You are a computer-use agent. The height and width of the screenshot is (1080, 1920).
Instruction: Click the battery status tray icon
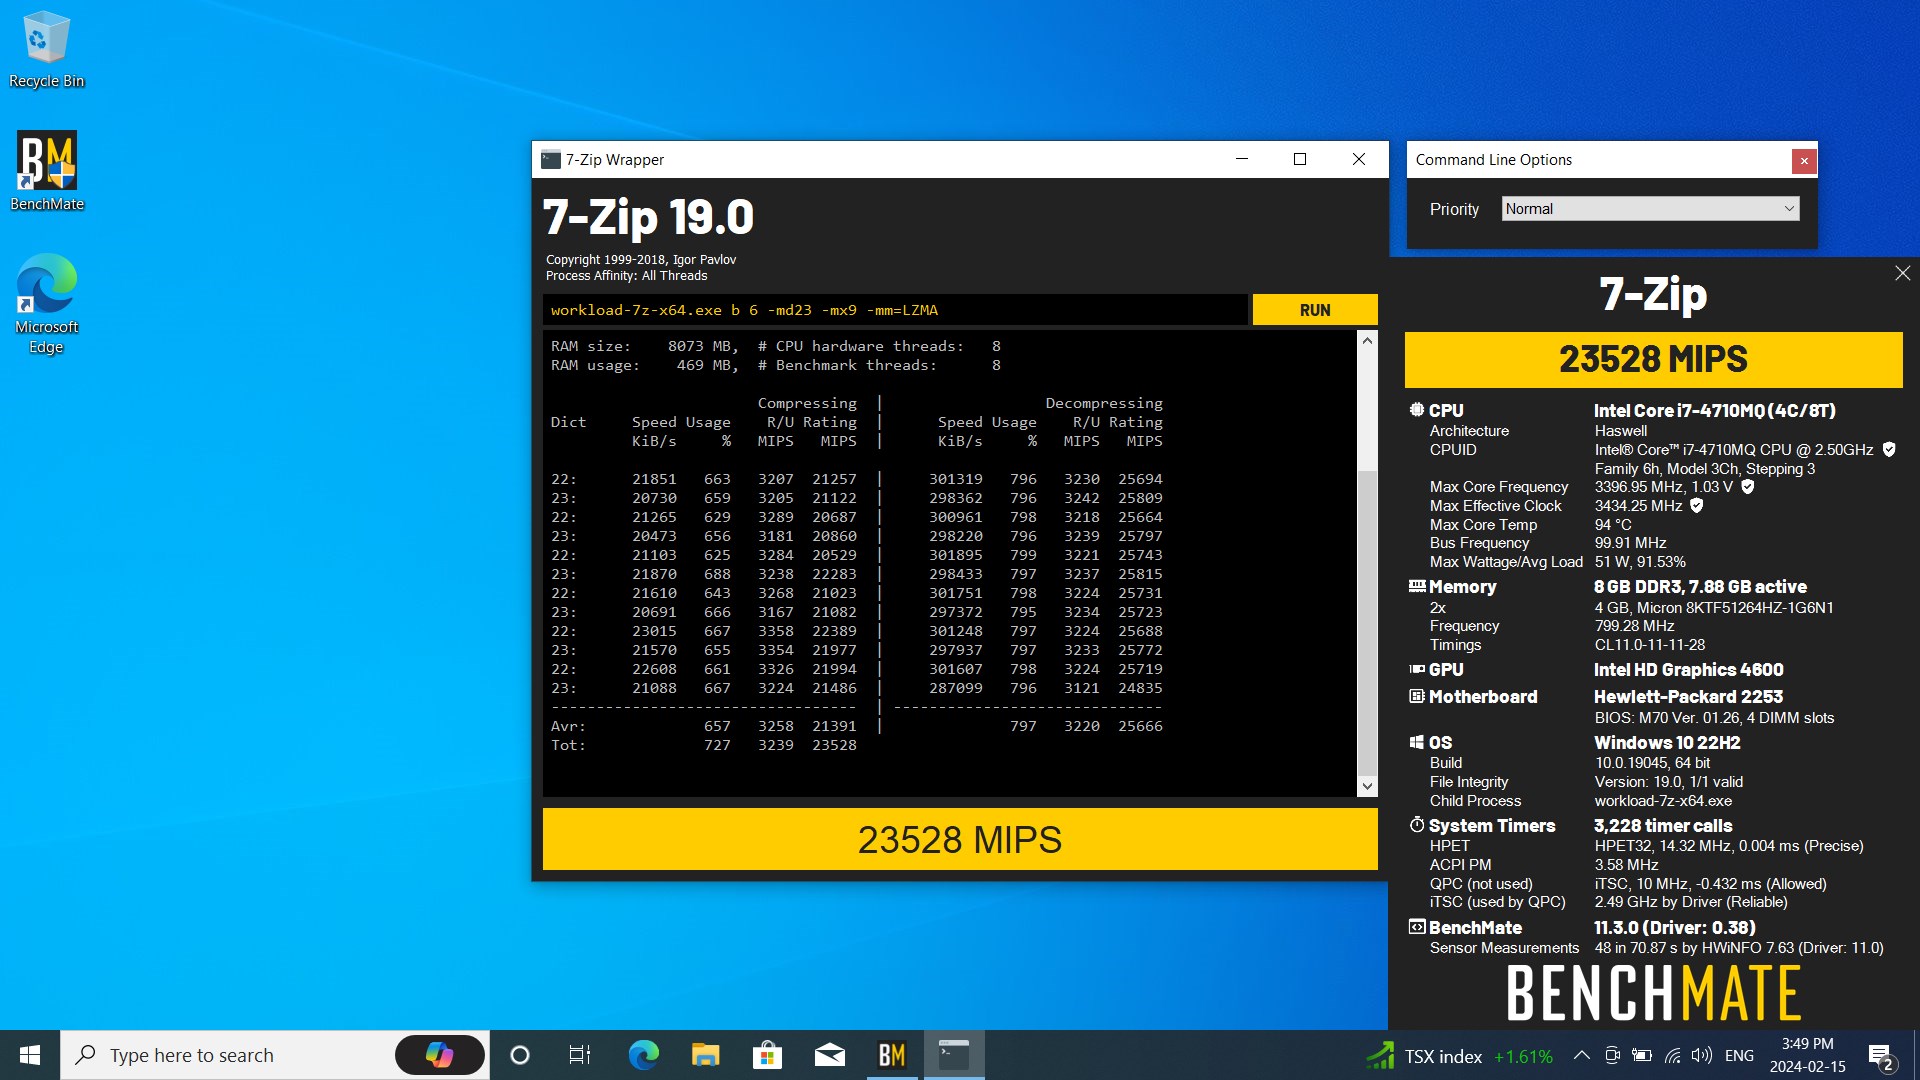[x=1642, y=1055]
